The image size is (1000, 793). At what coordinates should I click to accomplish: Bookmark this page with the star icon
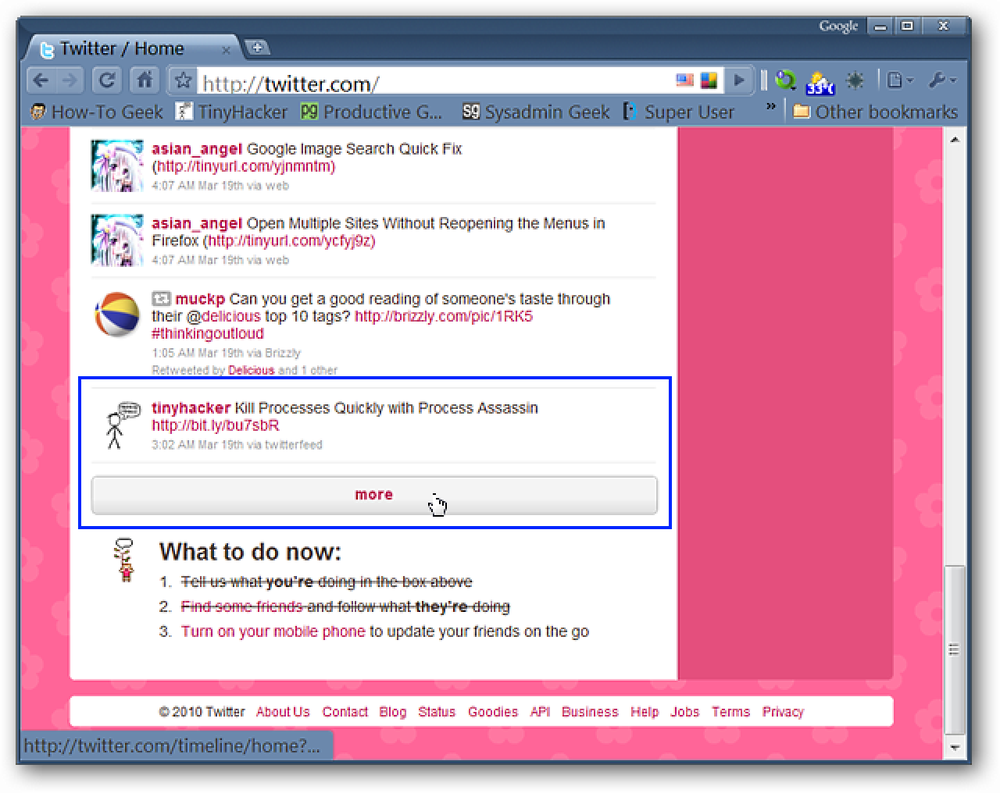click(x=183, y=80)
